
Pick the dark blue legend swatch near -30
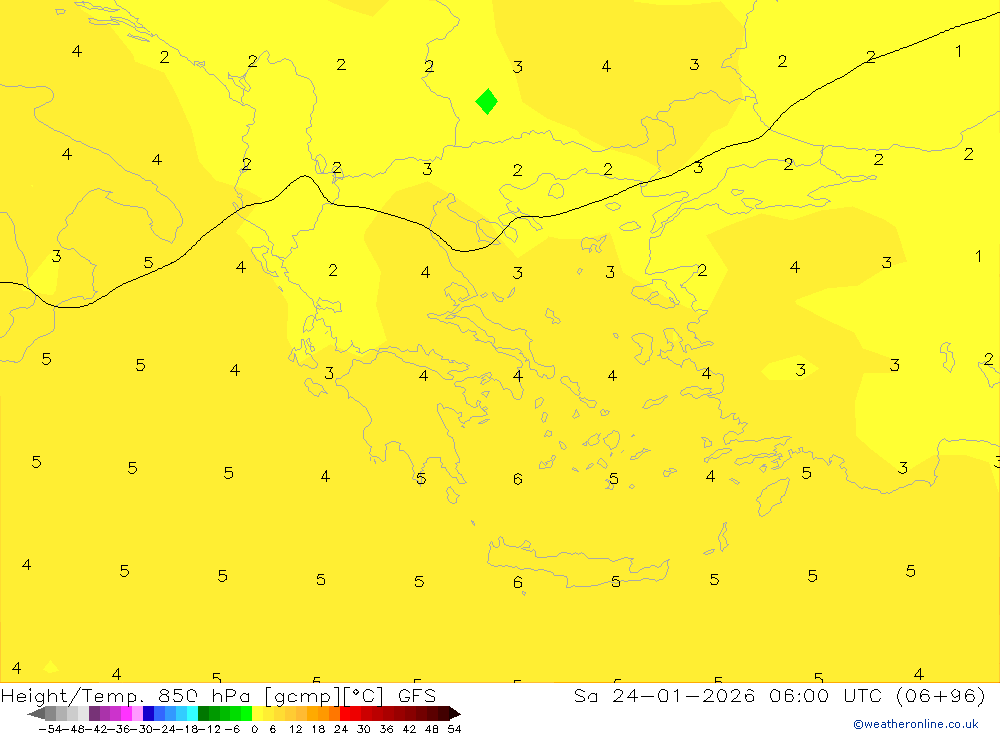(x=148, y=714)
